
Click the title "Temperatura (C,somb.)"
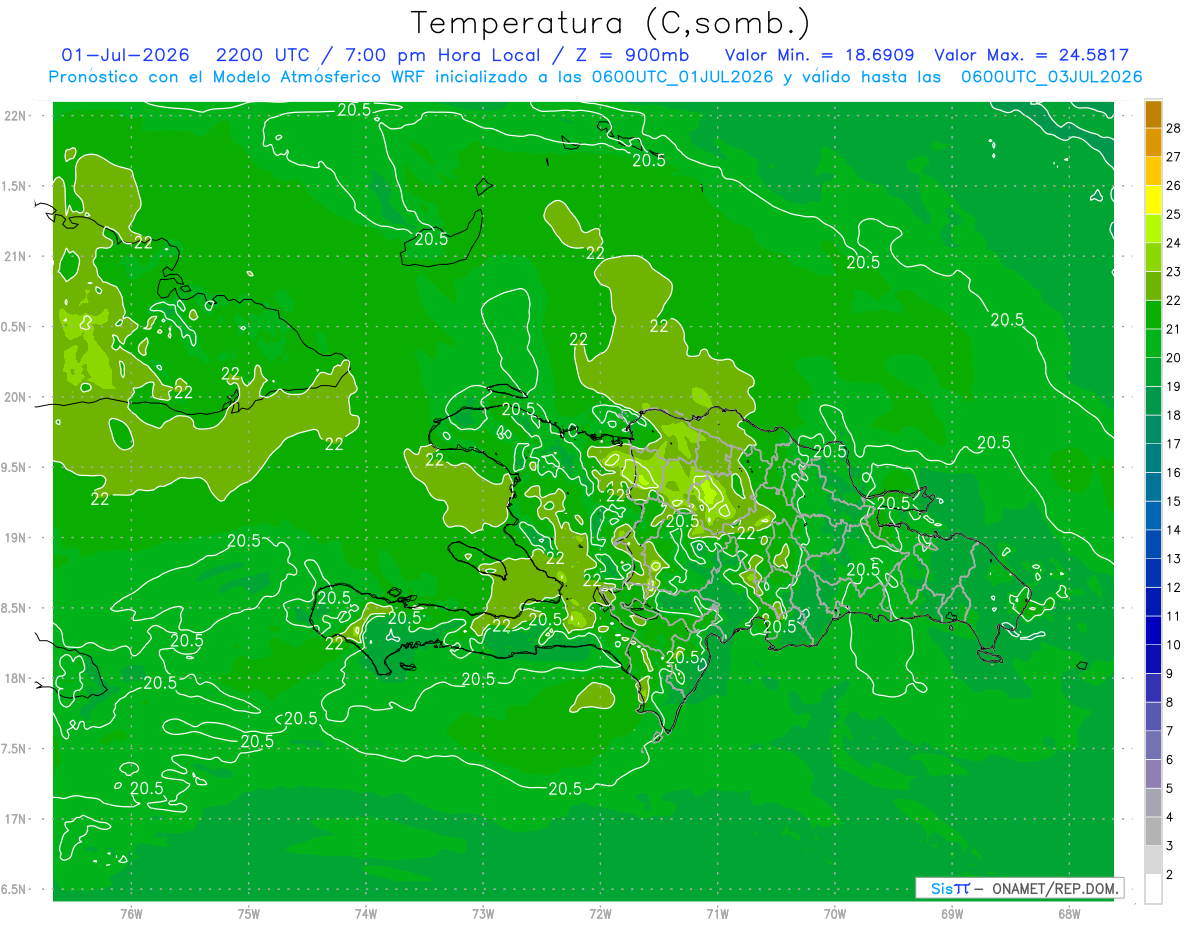point(610,23)
